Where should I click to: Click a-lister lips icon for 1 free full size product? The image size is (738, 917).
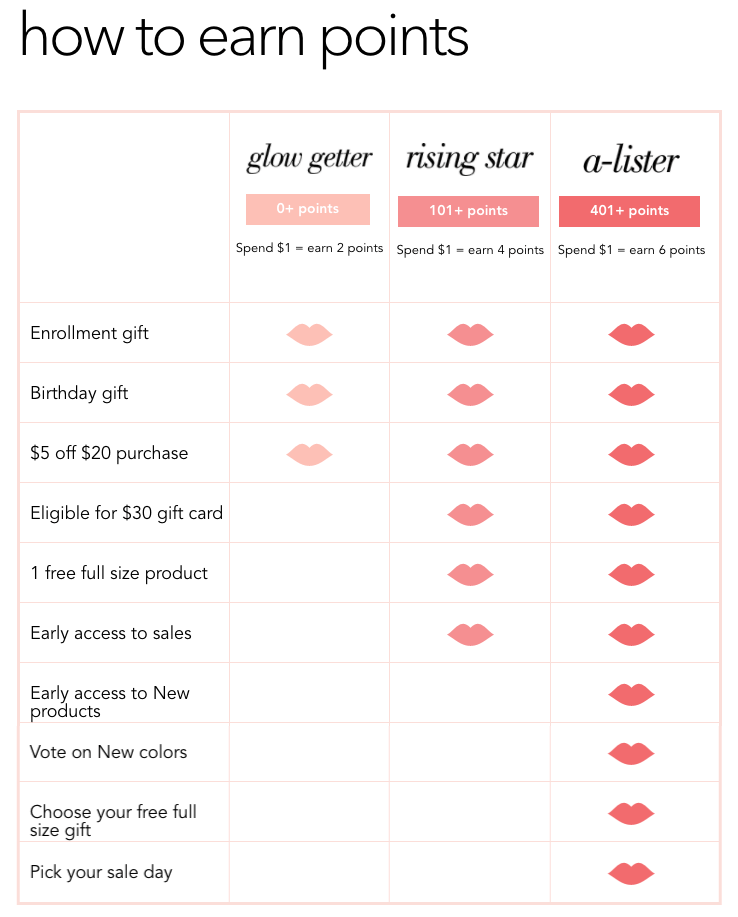click(631, 574)
